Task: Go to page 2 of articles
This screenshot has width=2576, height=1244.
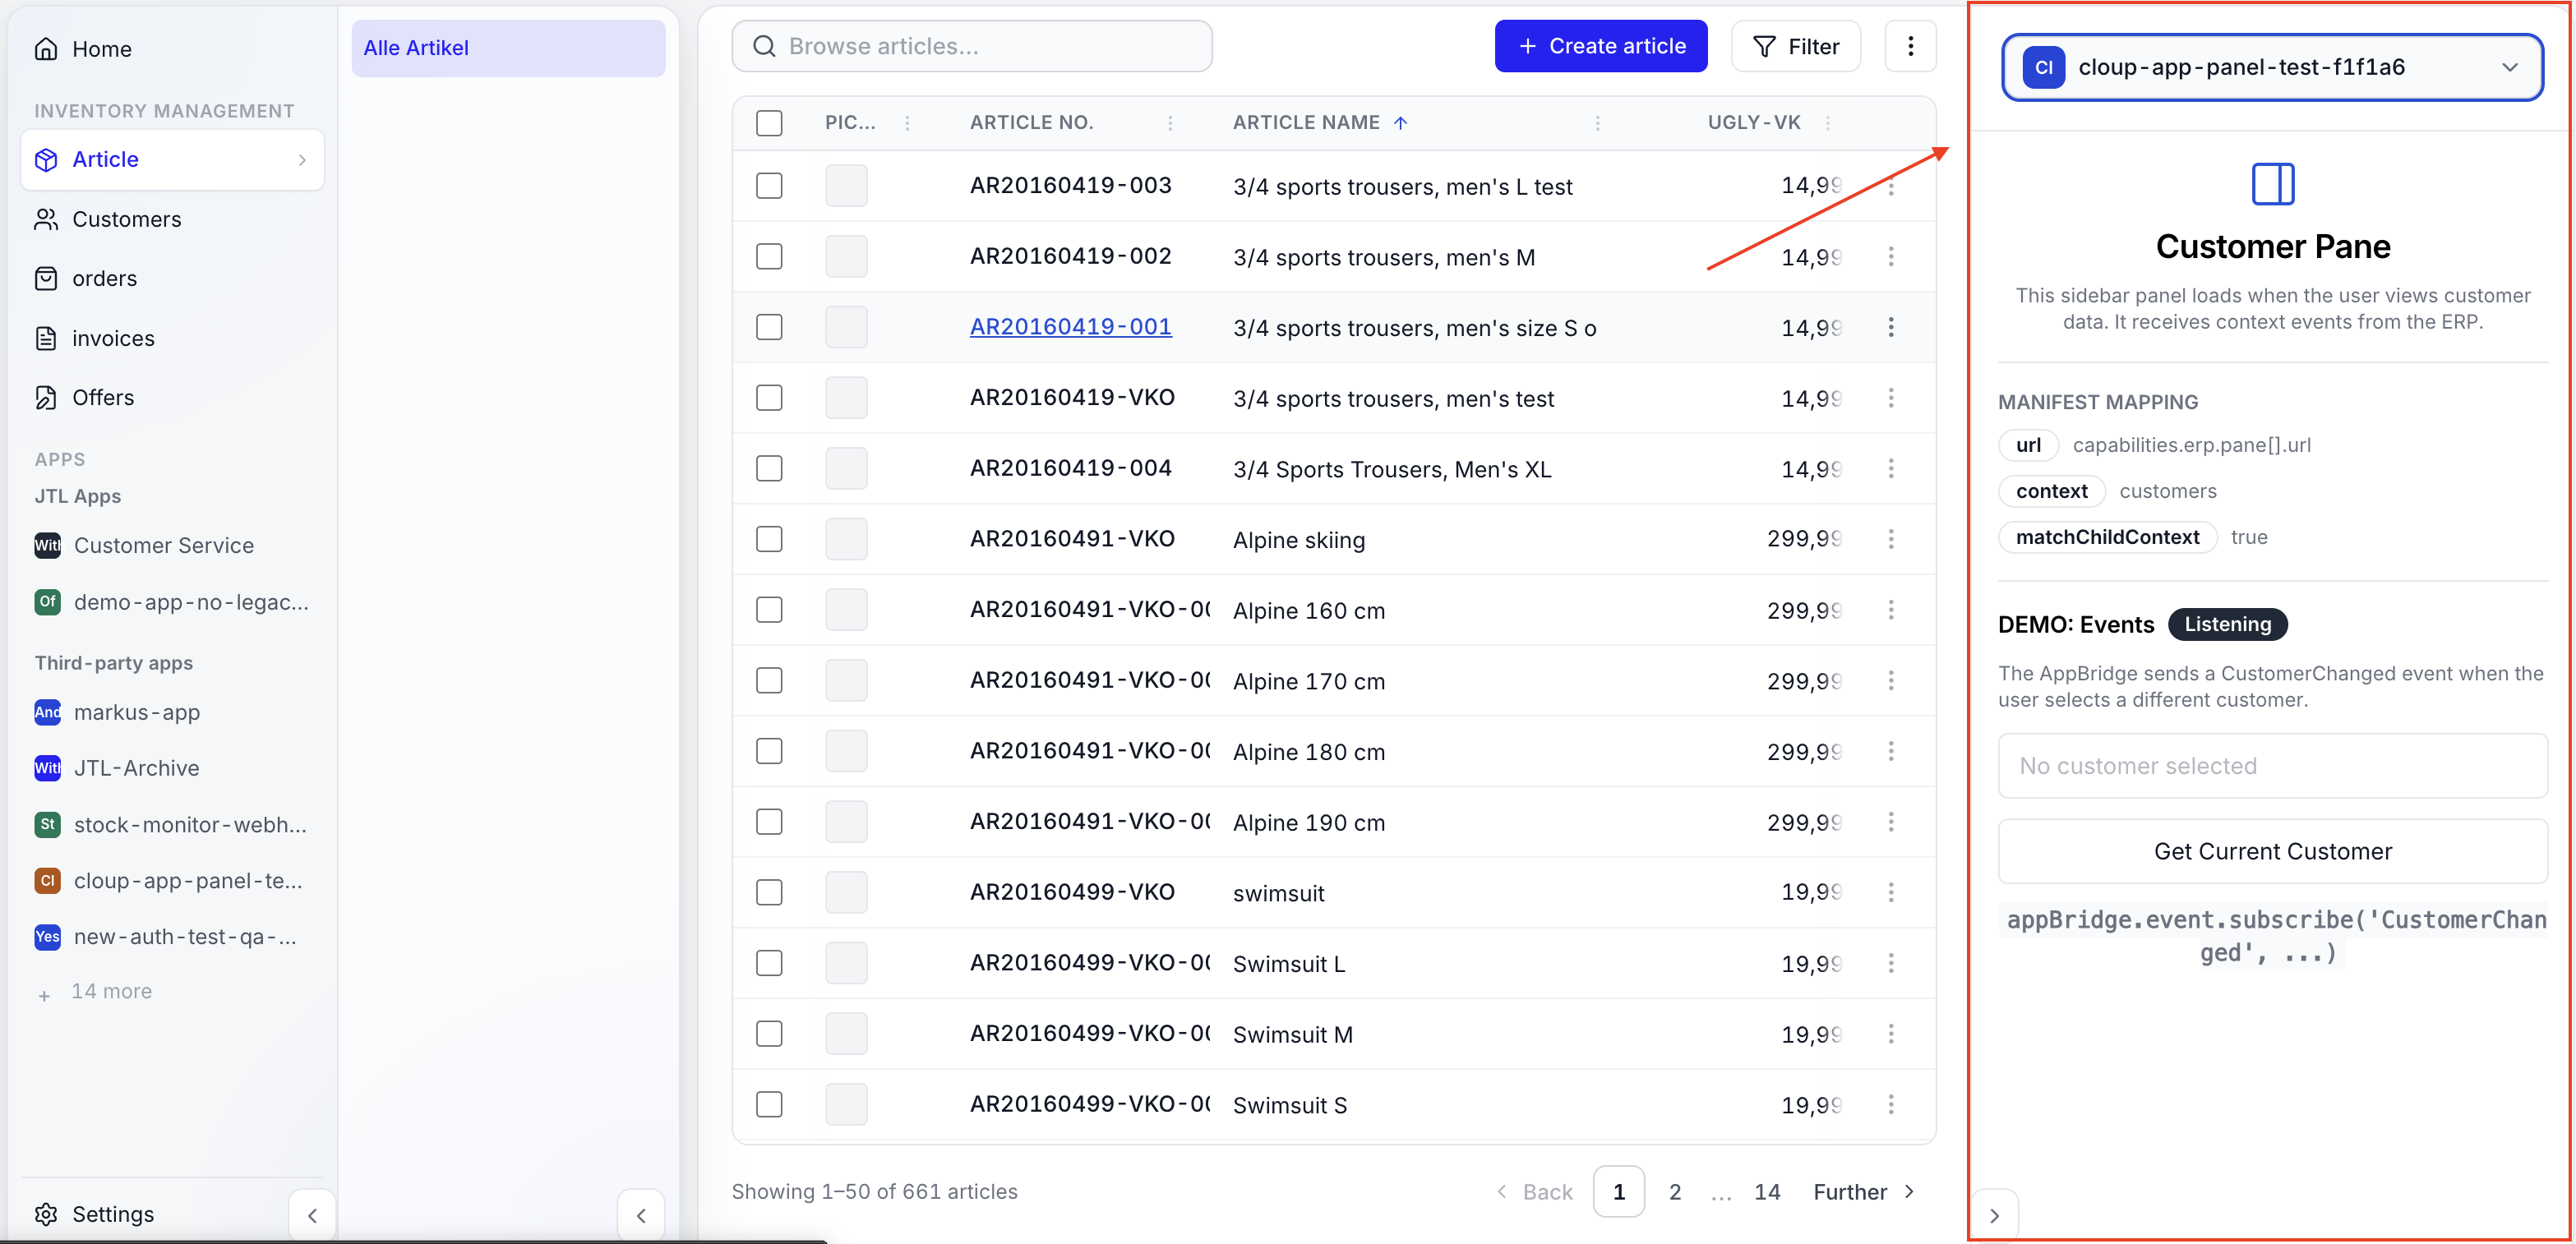Action: pyautogui.click(x=1675, y=1192)
